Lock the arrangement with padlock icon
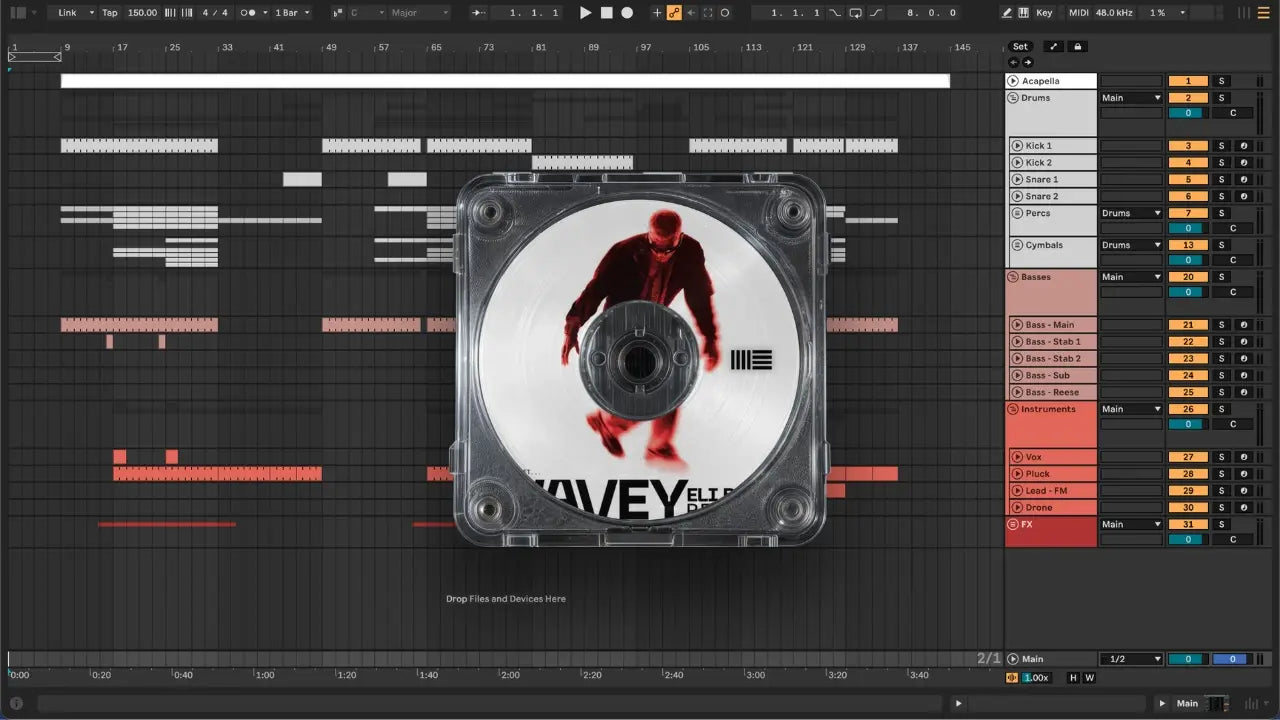The width and height of the screenshot is (1280, 720). click(x=1077, y=47)
